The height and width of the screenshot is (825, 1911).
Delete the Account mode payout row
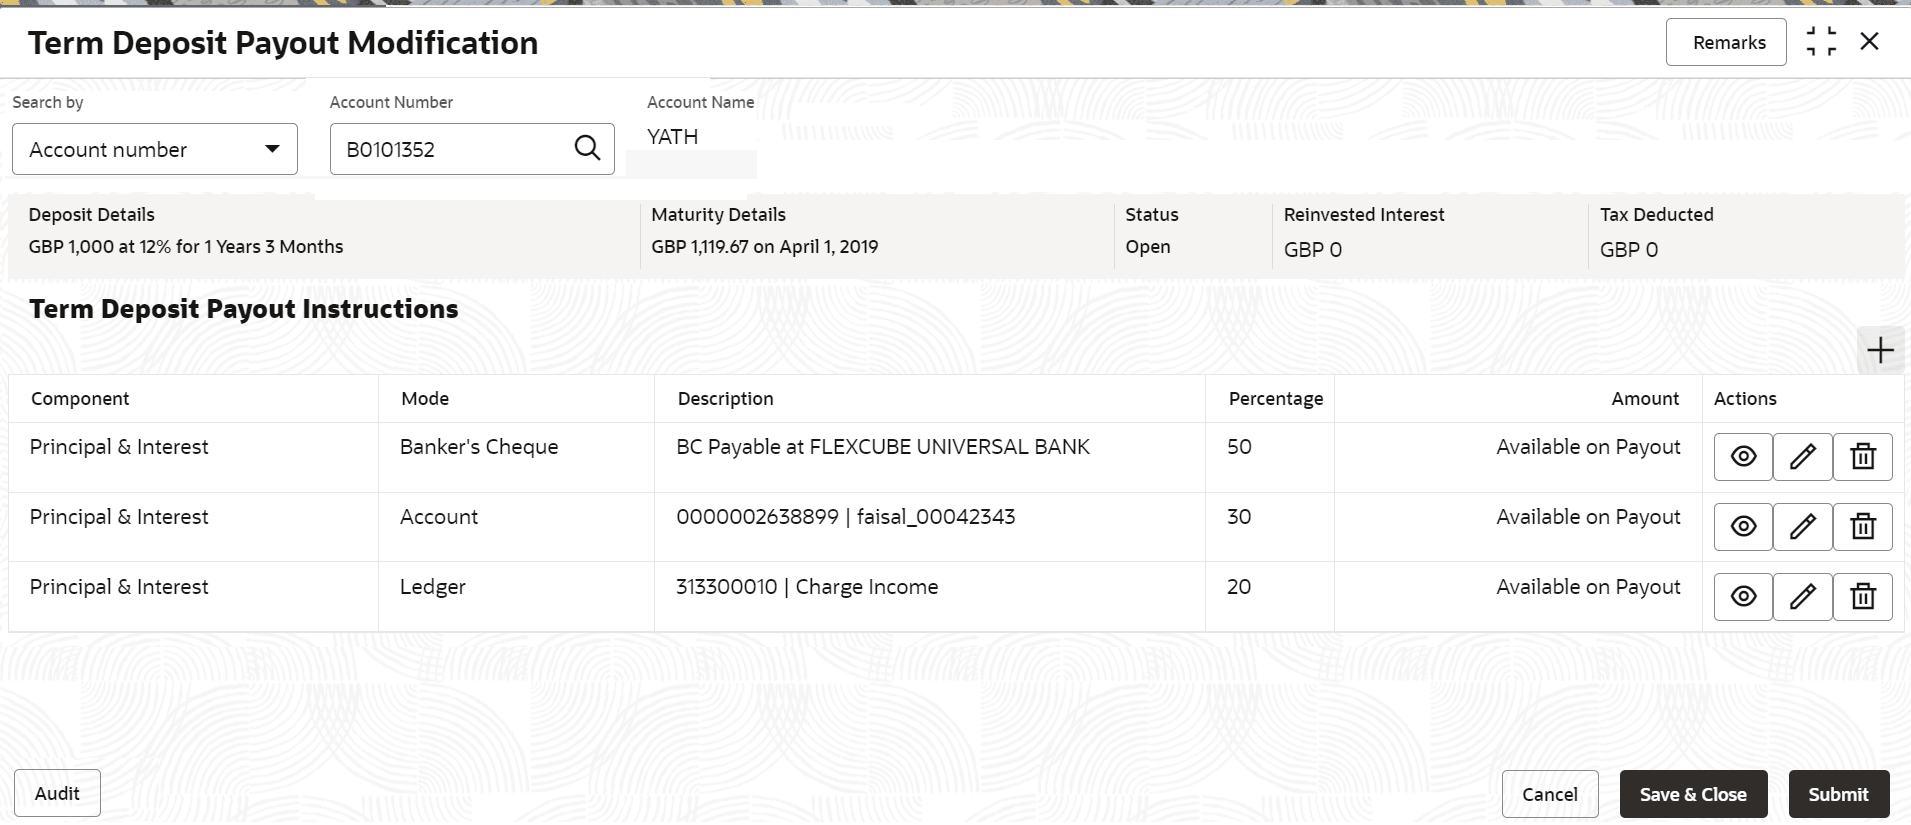1863,527
